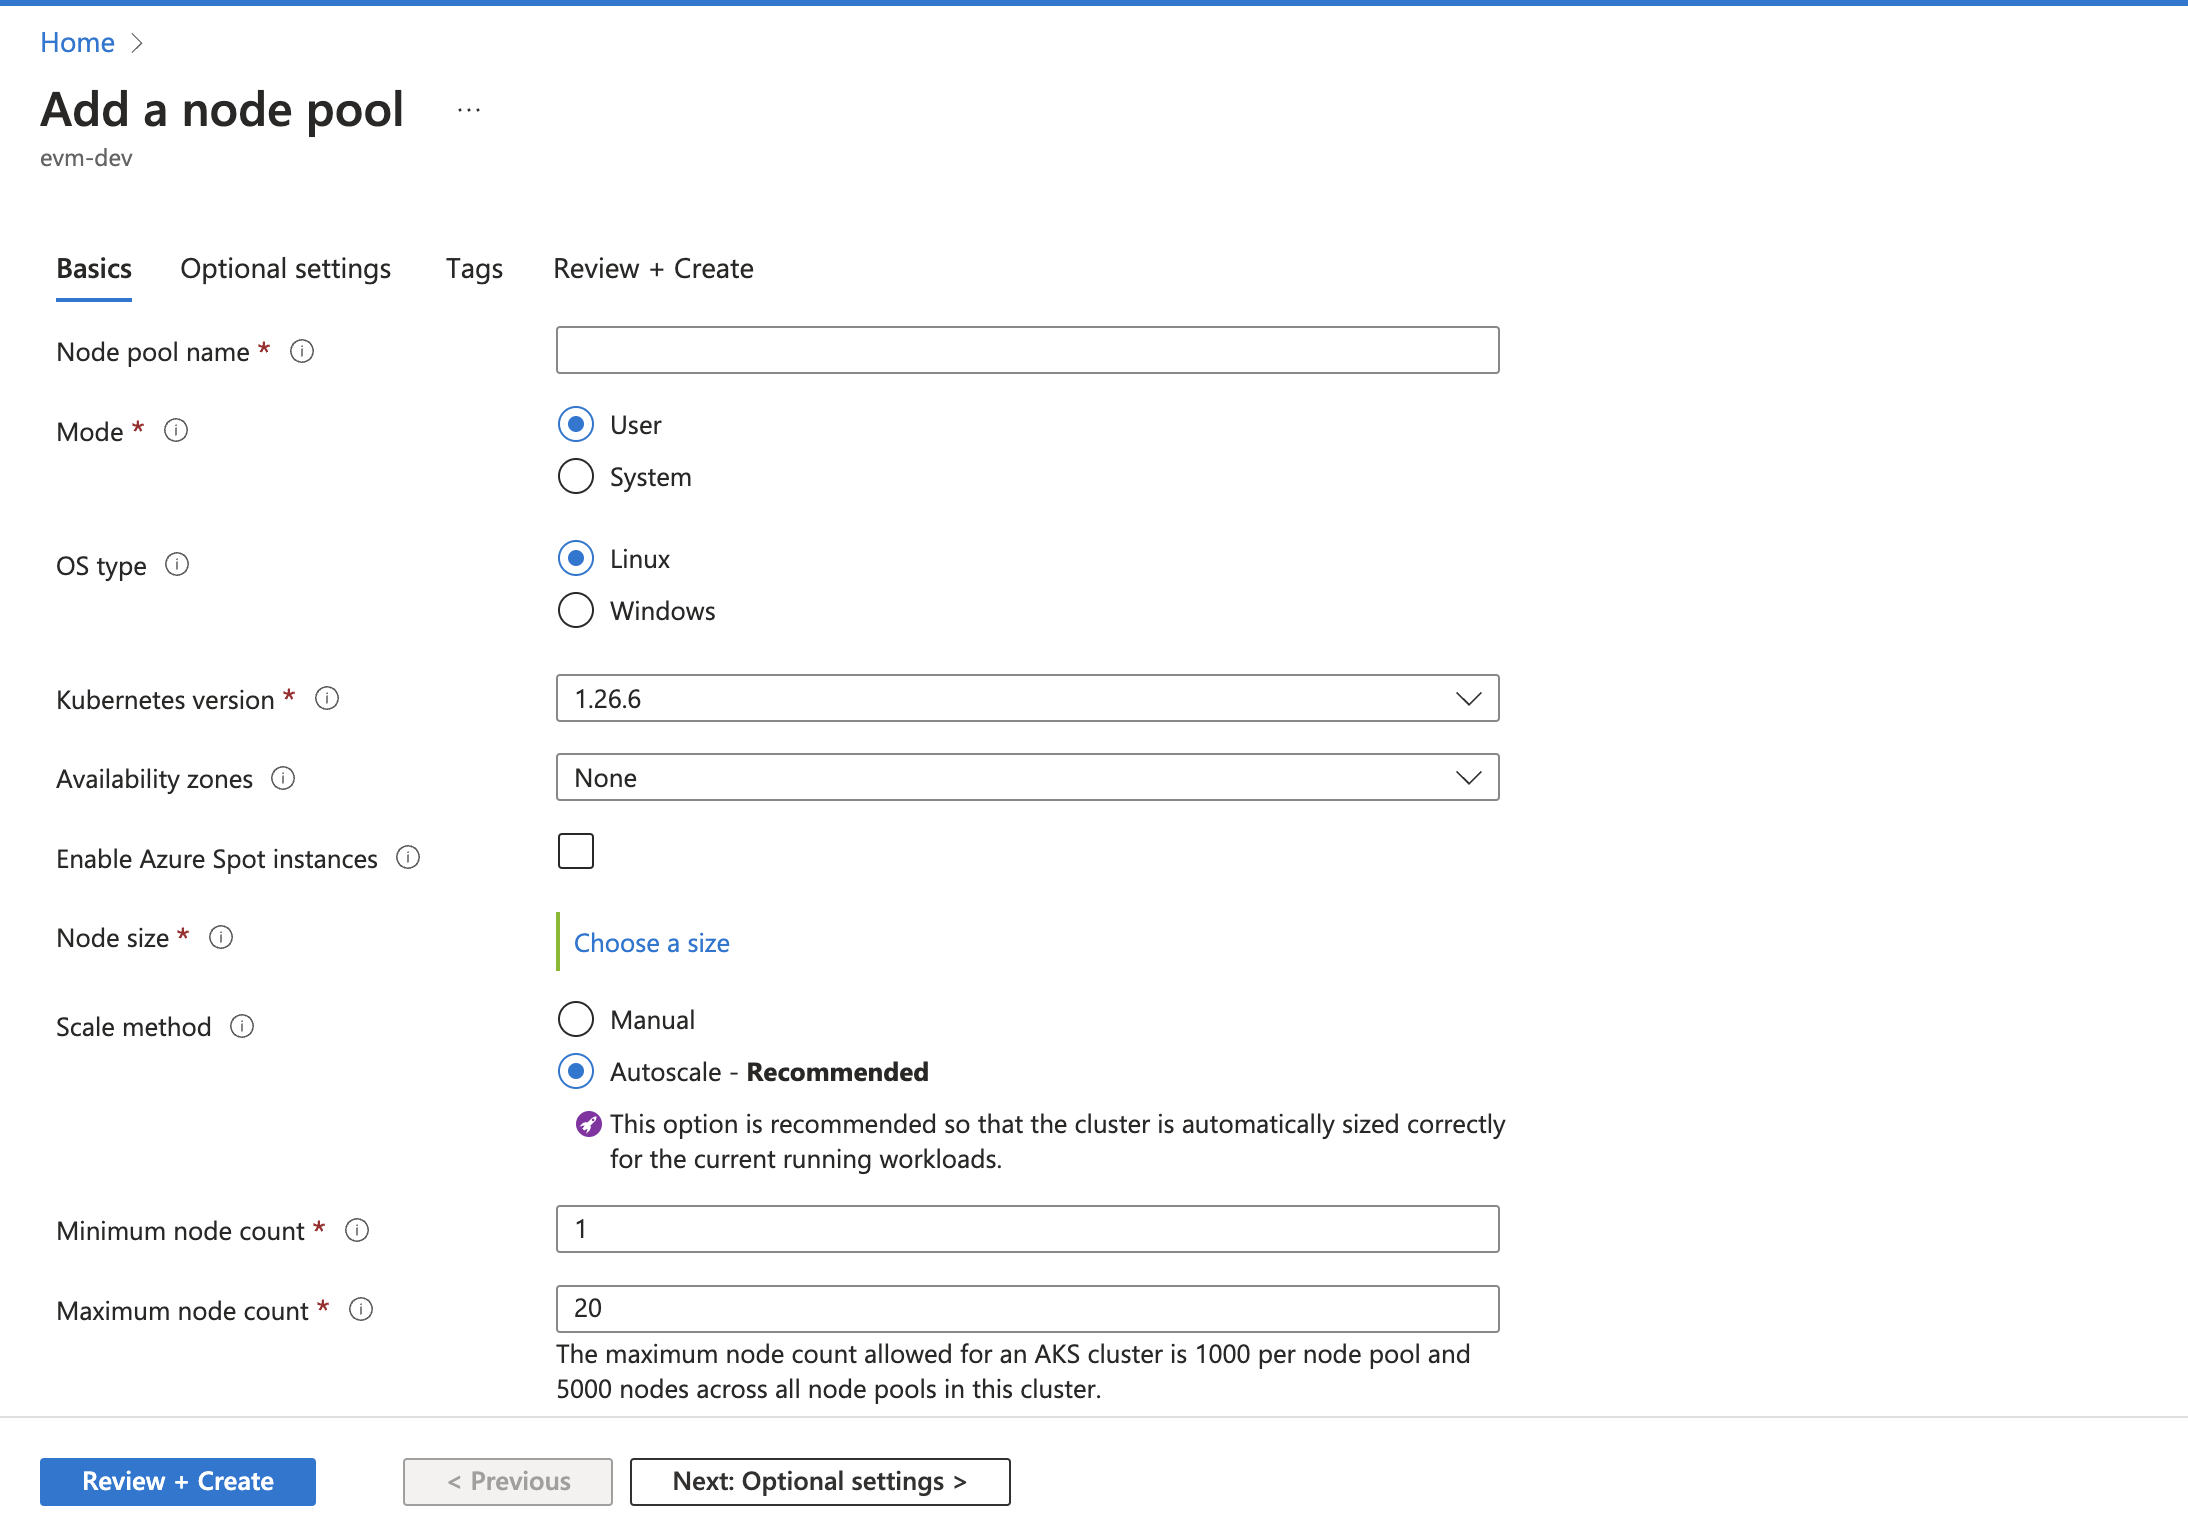Click info icon for Azure Spot instances
2188x1536 pixels.
click(x=408, y=857)
